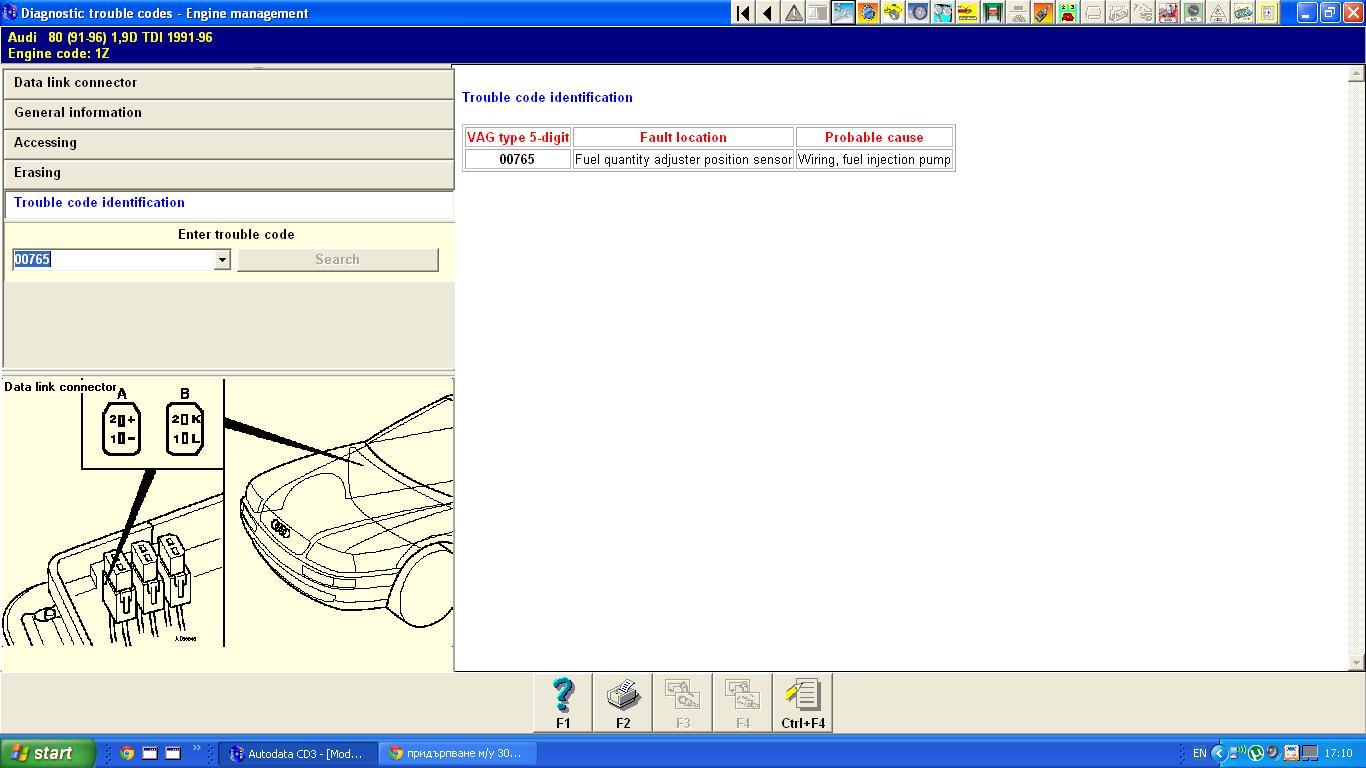Open the red engine management toolbar icon
The height and width of the screenshot is (768, 1366).
(1168, 13)
